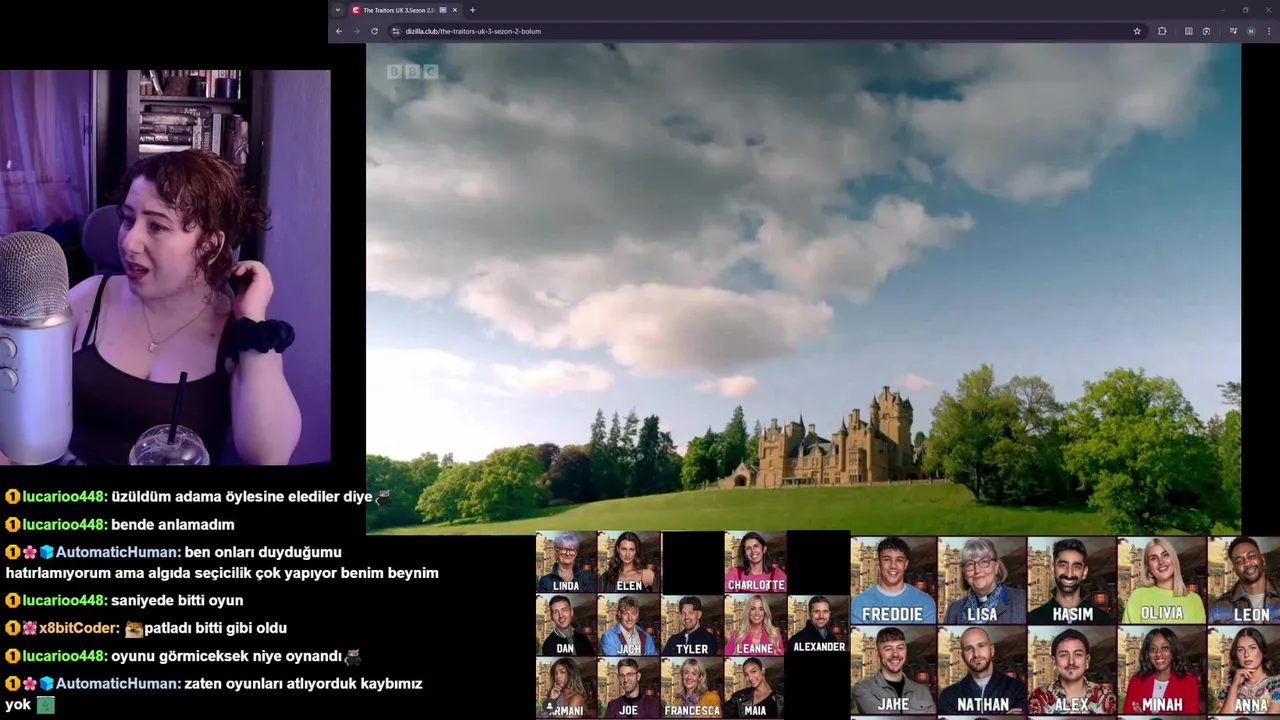Select Olivia's portrait card
The width and height of the screenshot is (1280, 720).
[x=1161, y=581]
